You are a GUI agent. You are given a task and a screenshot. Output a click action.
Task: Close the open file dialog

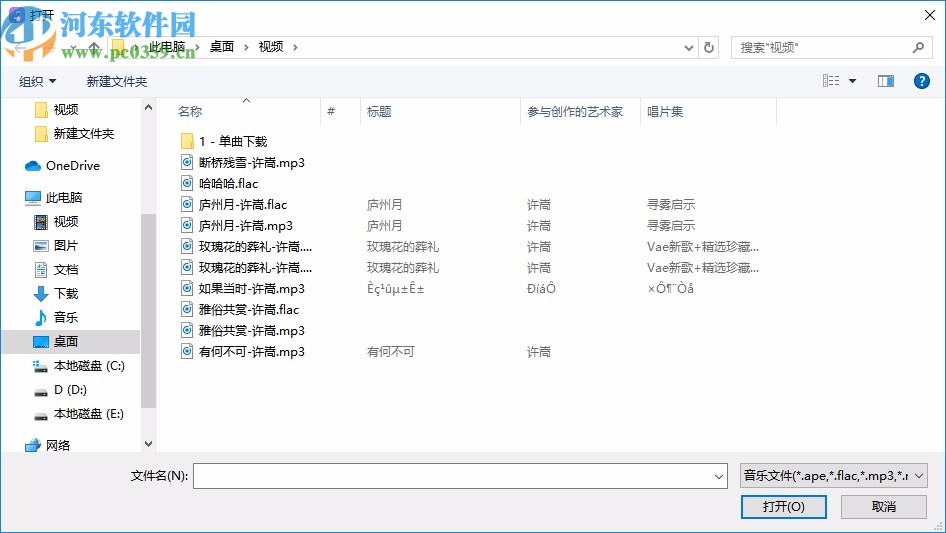tap(930, 15)
